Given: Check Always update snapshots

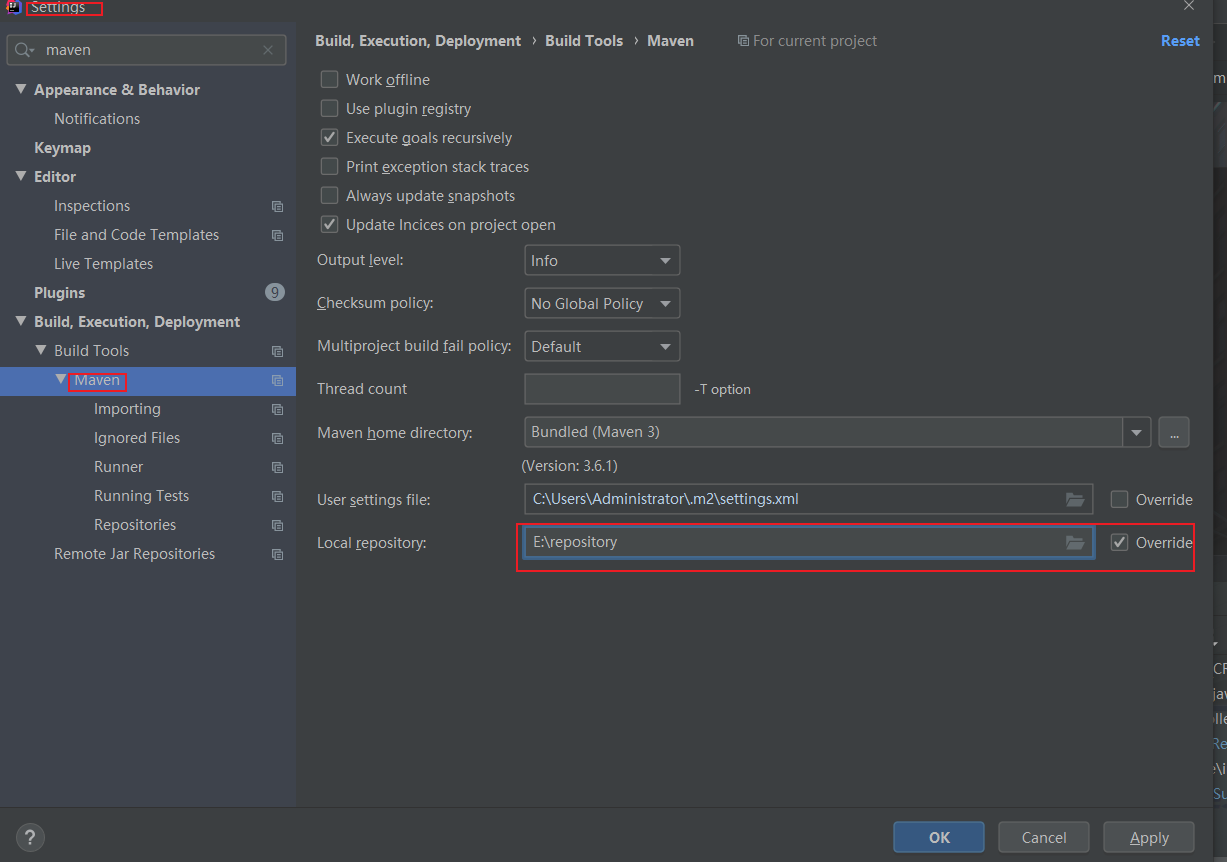Looking at the screenshot, I should tap(329, 195).
